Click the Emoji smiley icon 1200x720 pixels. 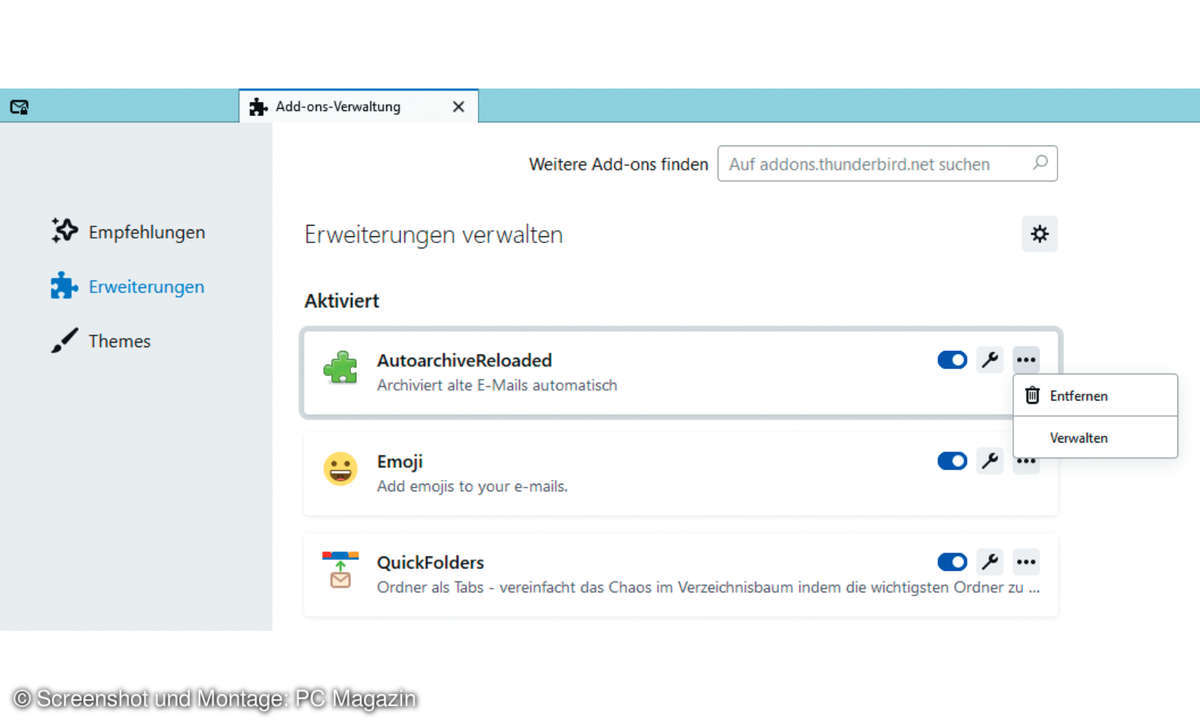point(340,468)
